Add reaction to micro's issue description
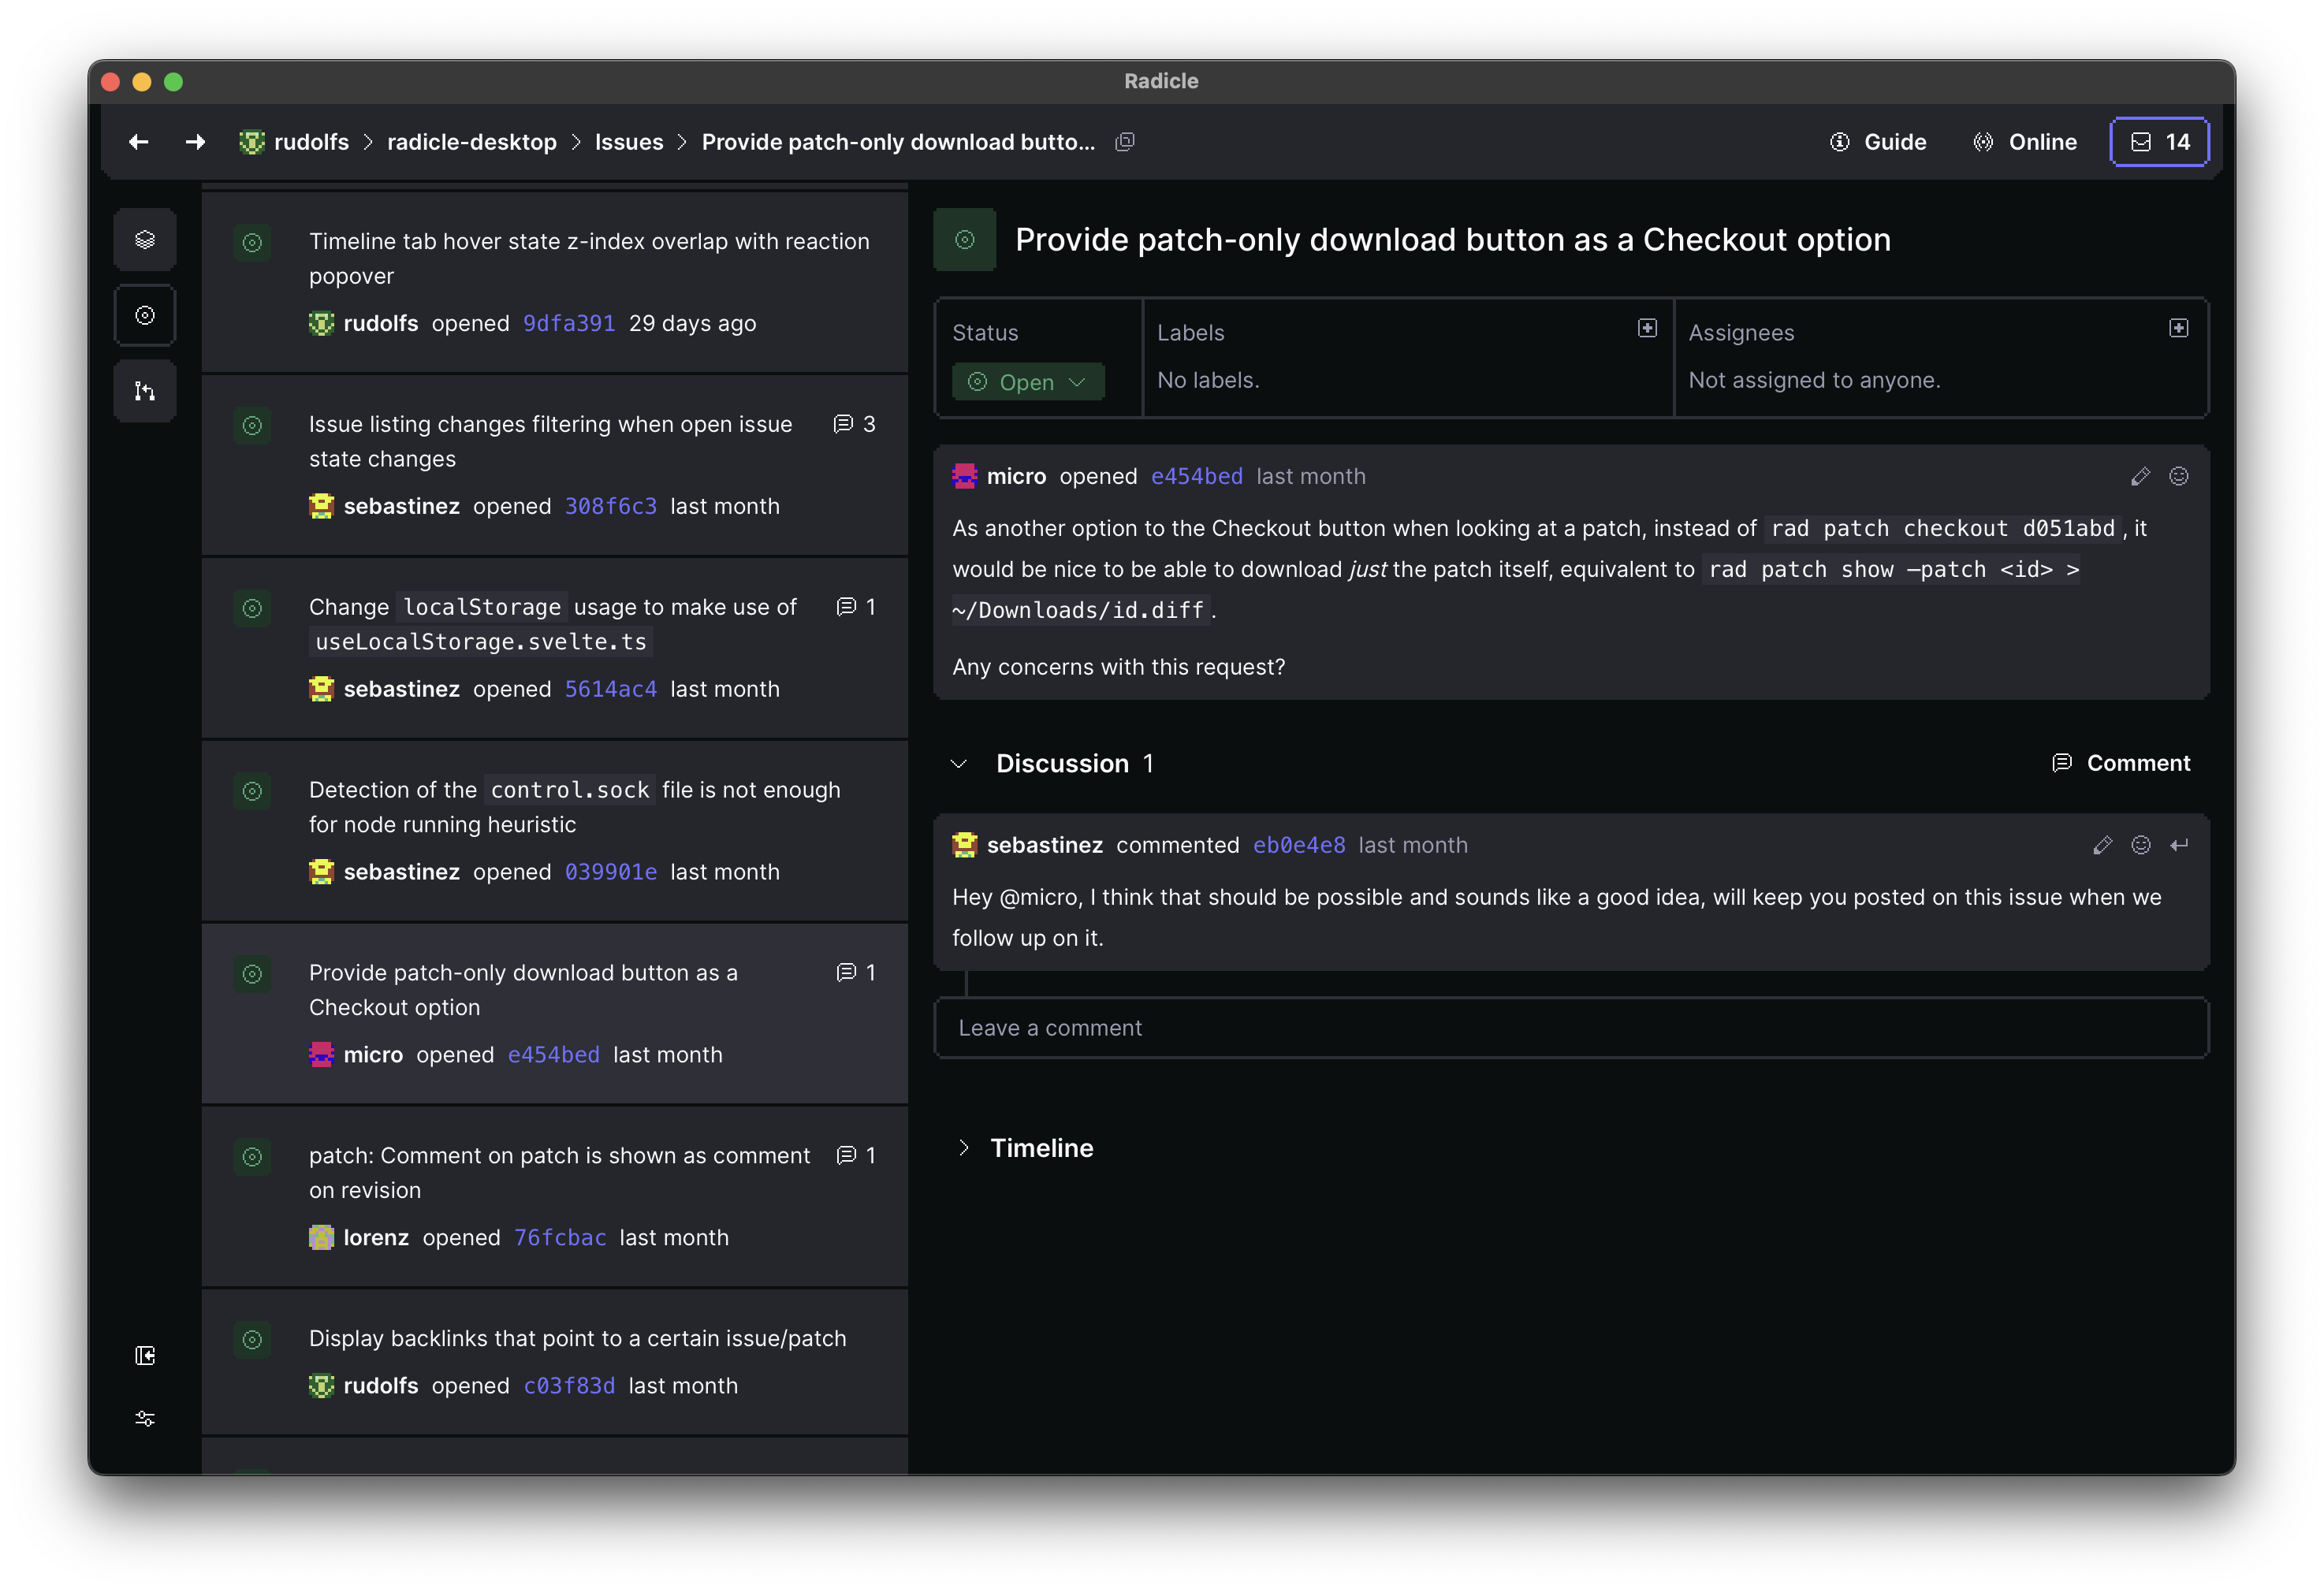 click(2179, 476)
